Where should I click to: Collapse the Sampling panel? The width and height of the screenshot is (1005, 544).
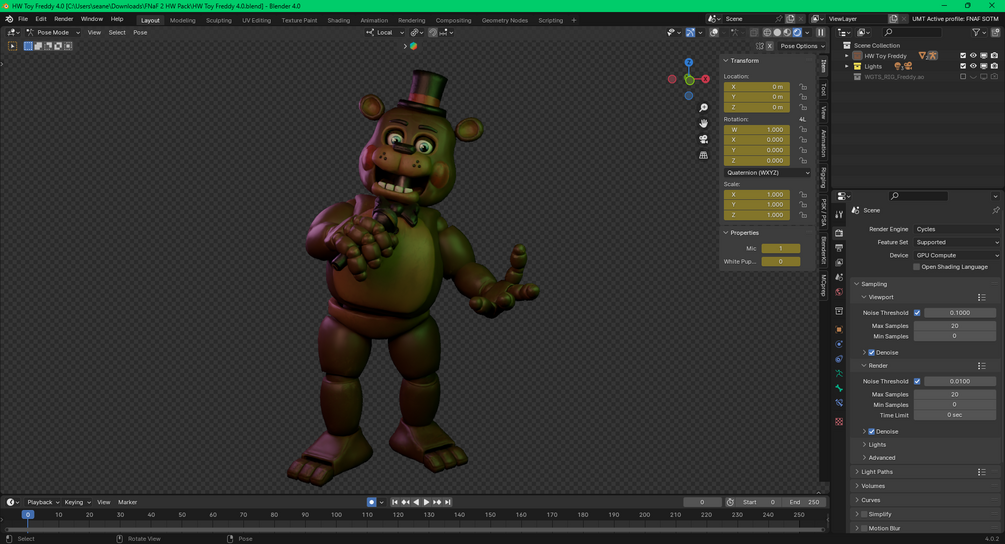tap(857, 284)
